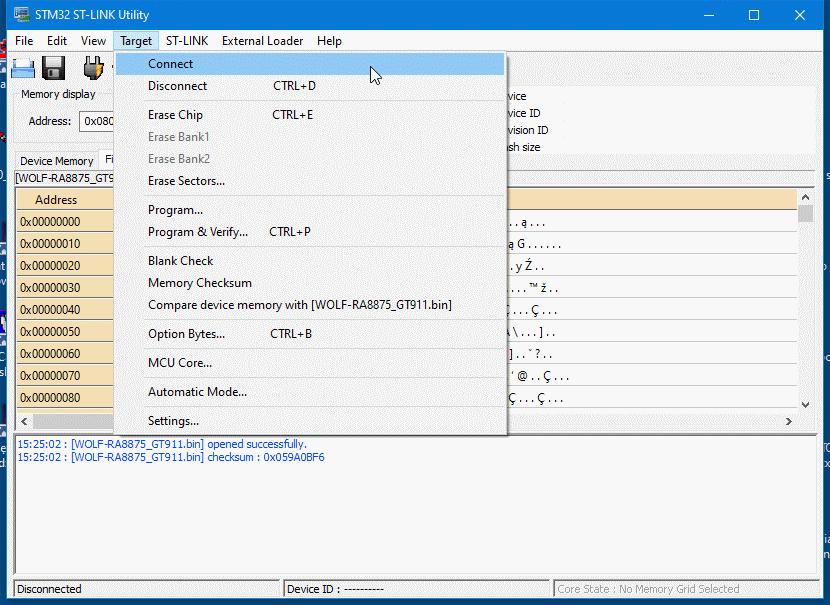The height and width of the screenshot is (605, 830).
Task: Select Memory Checksum menu item
Action: point(200,283)
